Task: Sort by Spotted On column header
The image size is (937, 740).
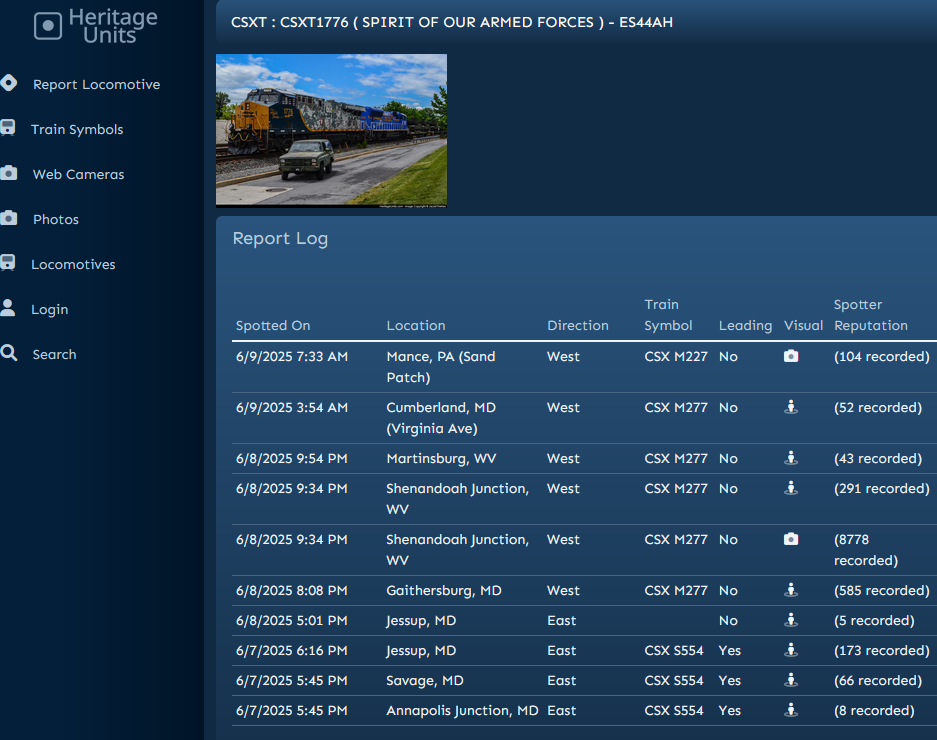Action: coord(272,325)
